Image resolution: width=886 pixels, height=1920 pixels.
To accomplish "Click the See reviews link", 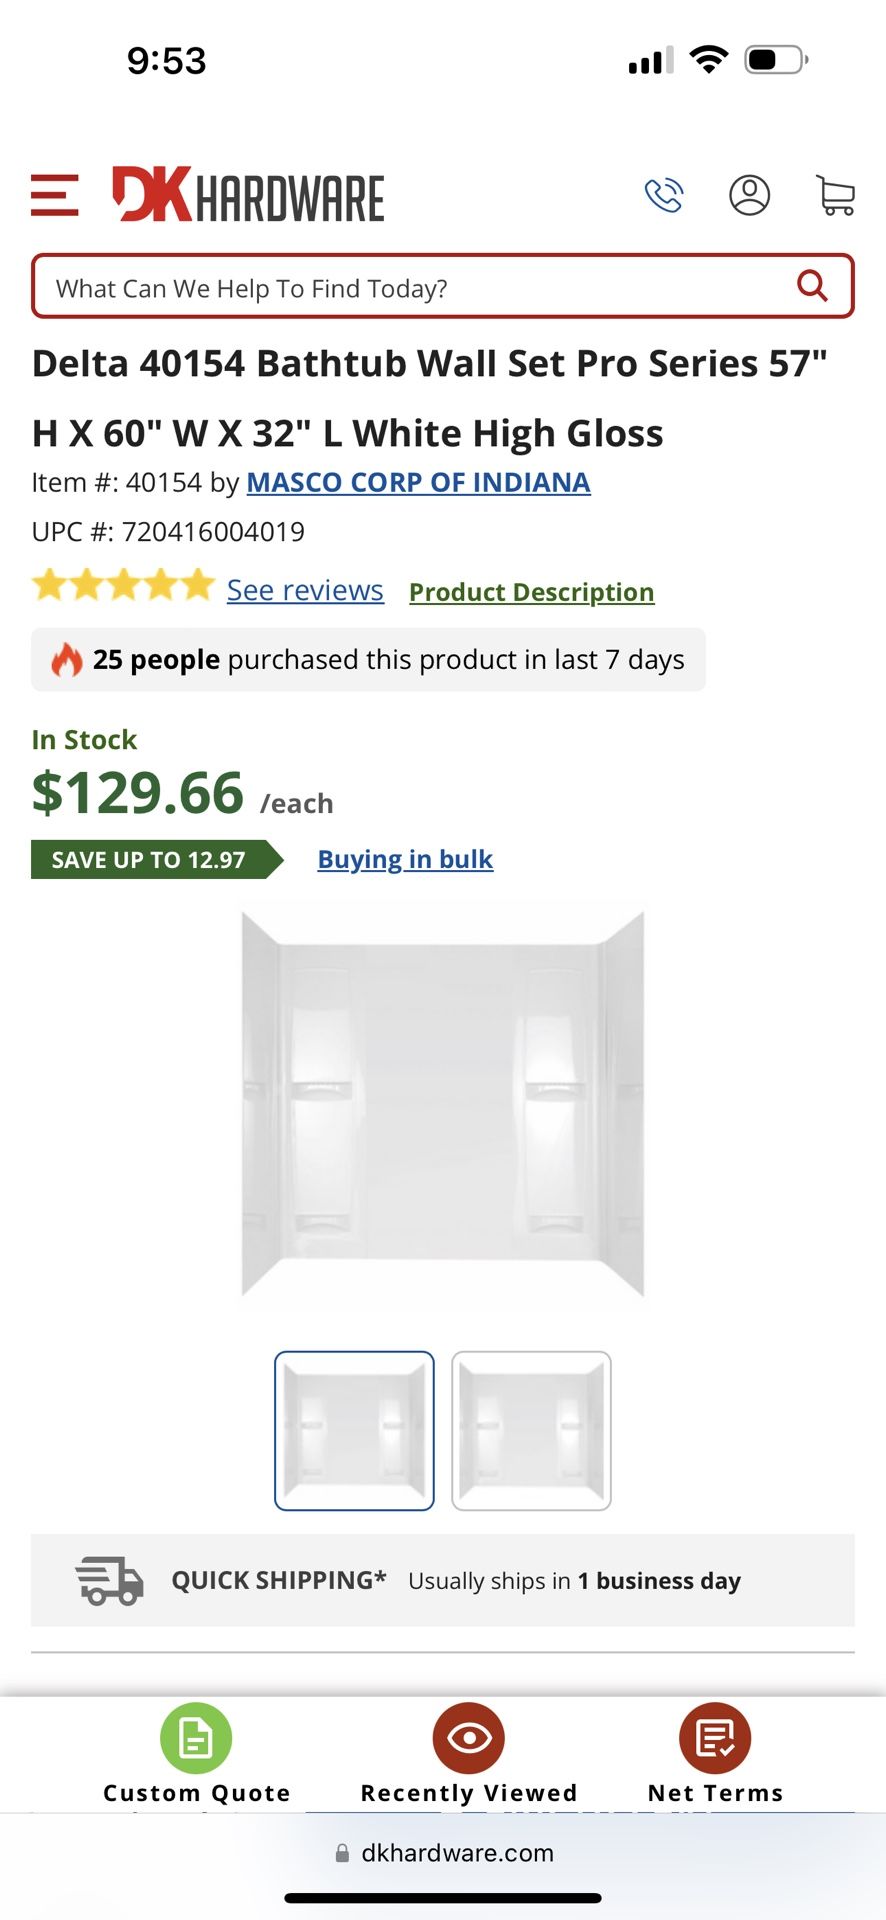I will pos(305,591).
